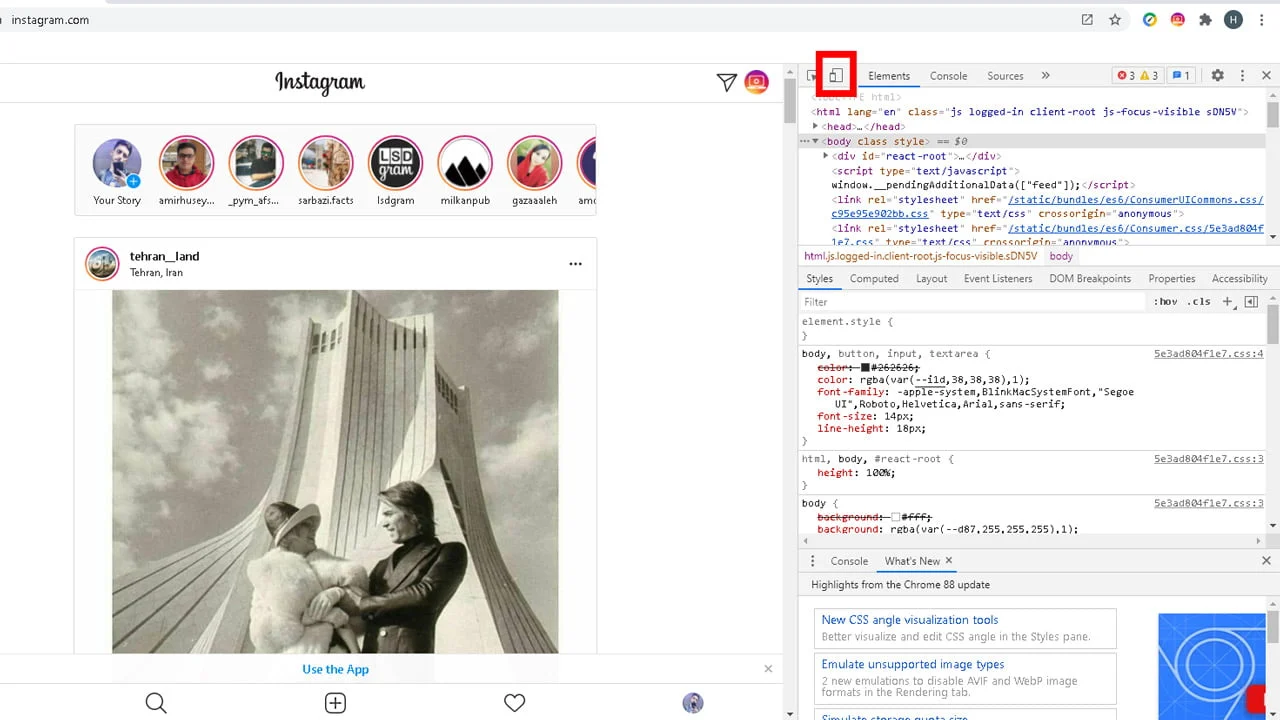Open the warning count indicator
1280x720 pixels.
[x=1149, y=76]
